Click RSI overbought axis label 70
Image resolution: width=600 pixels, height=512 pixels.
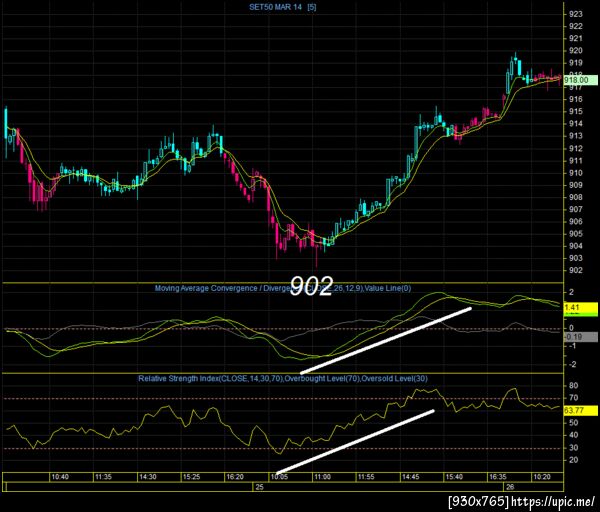pyautogui.click(x=574, y=398)
